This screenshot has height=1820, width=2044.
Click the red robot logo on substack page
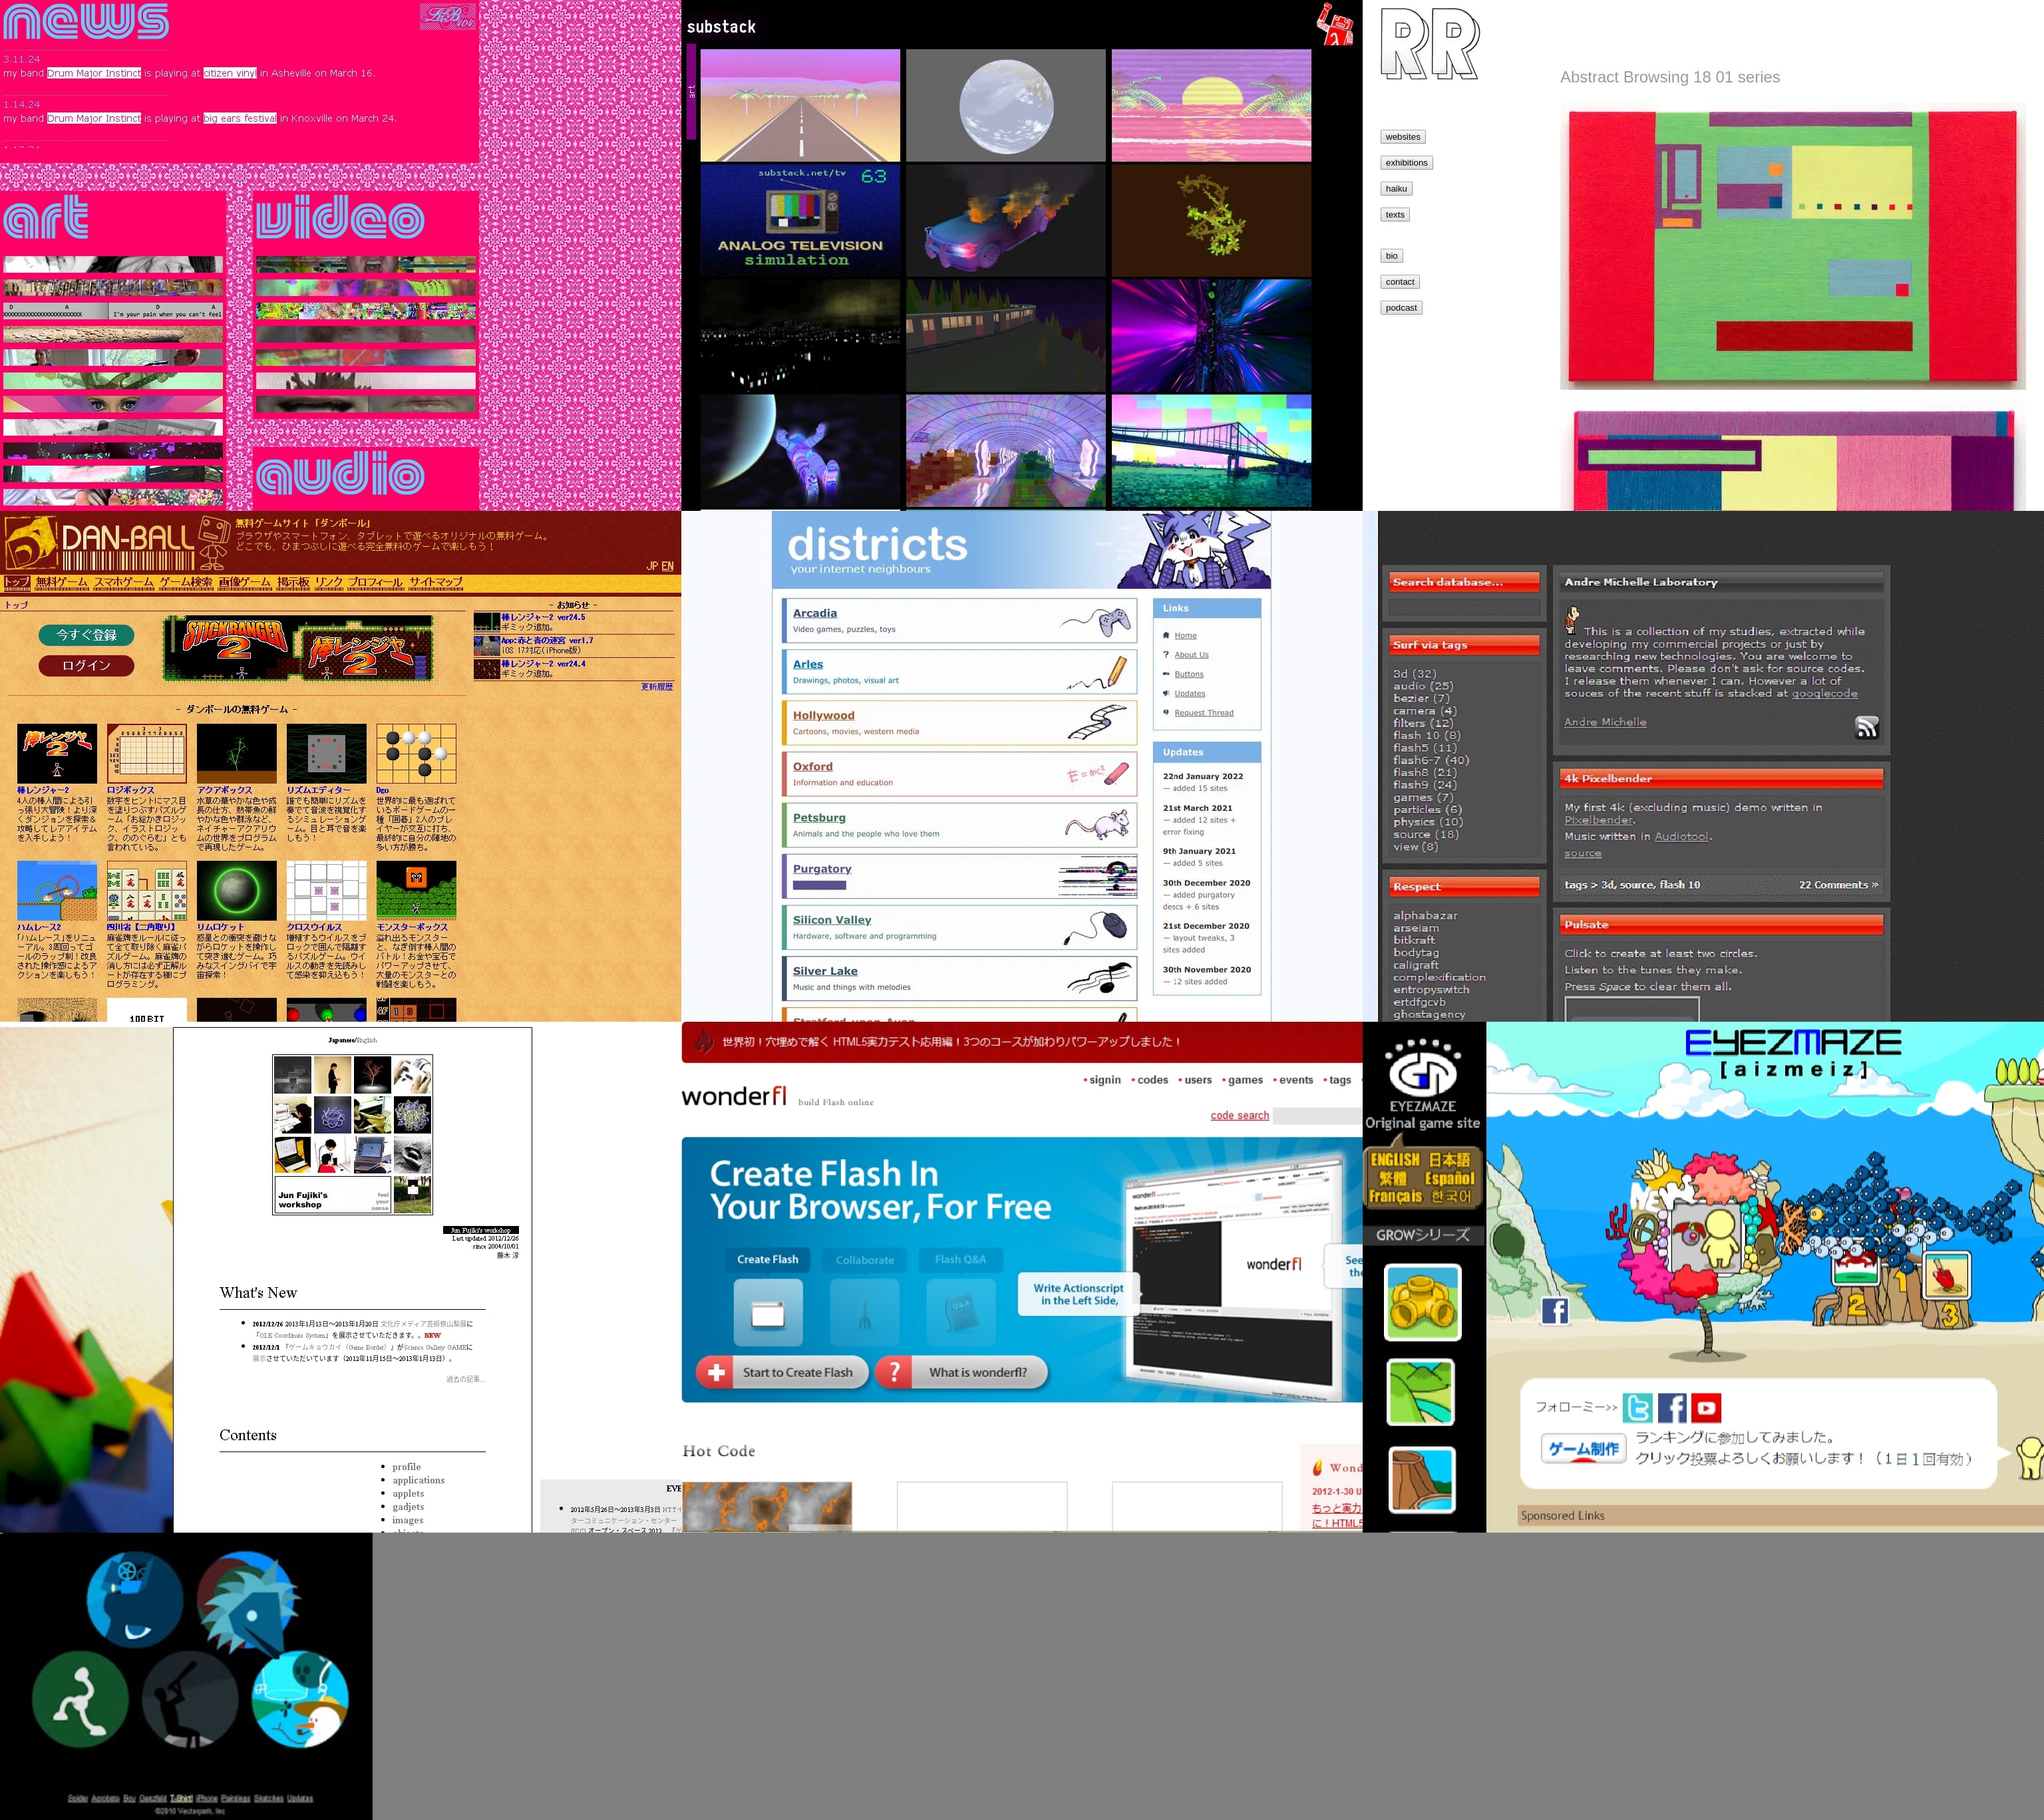click(x=1334, y=24)
